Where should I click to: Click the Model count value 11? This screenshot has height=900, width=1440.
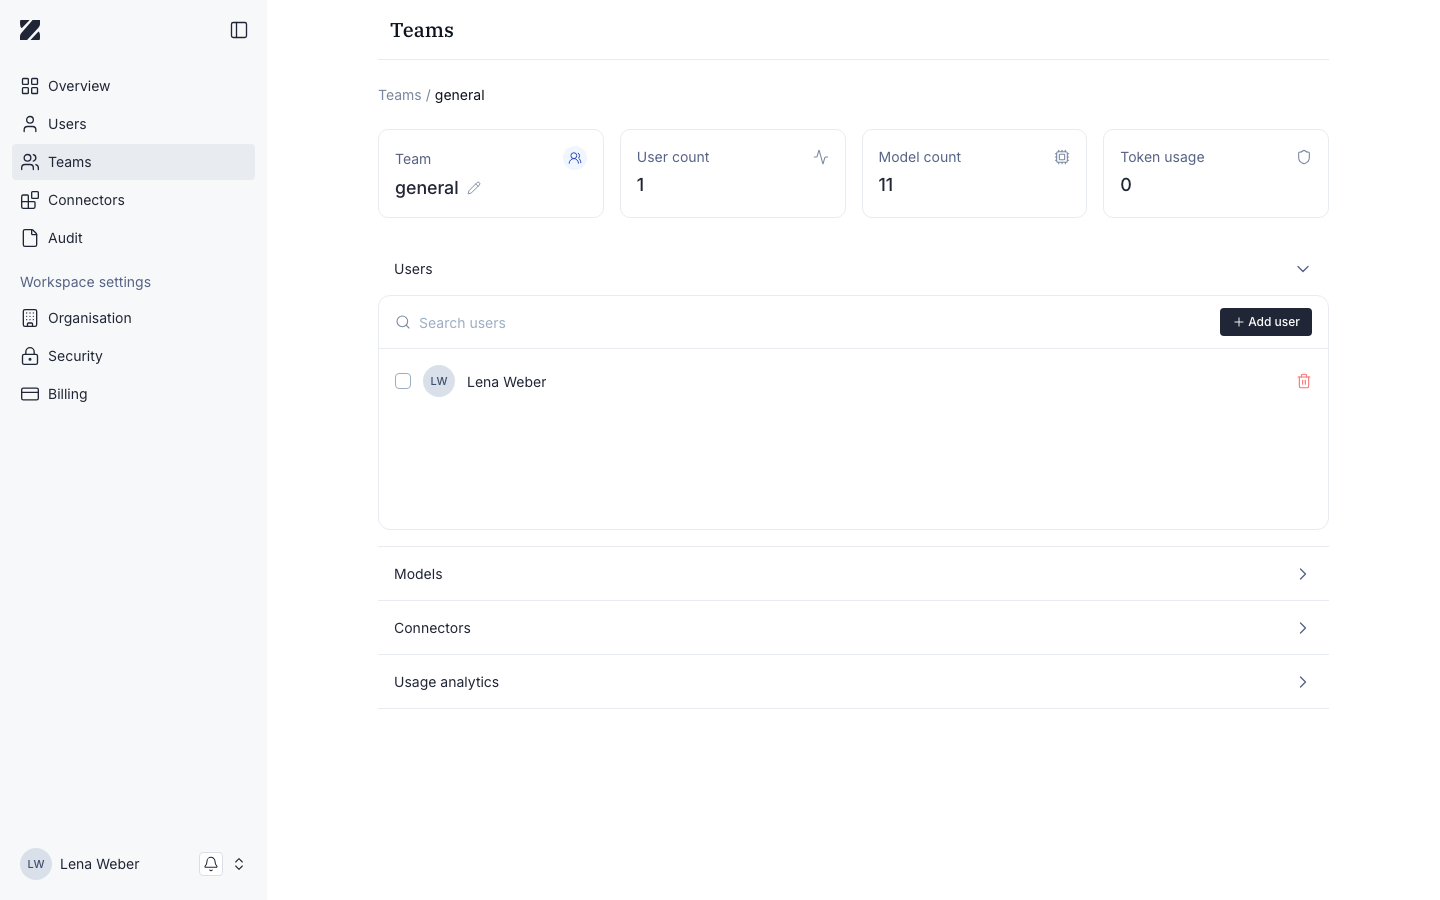[x=886, y=185]
